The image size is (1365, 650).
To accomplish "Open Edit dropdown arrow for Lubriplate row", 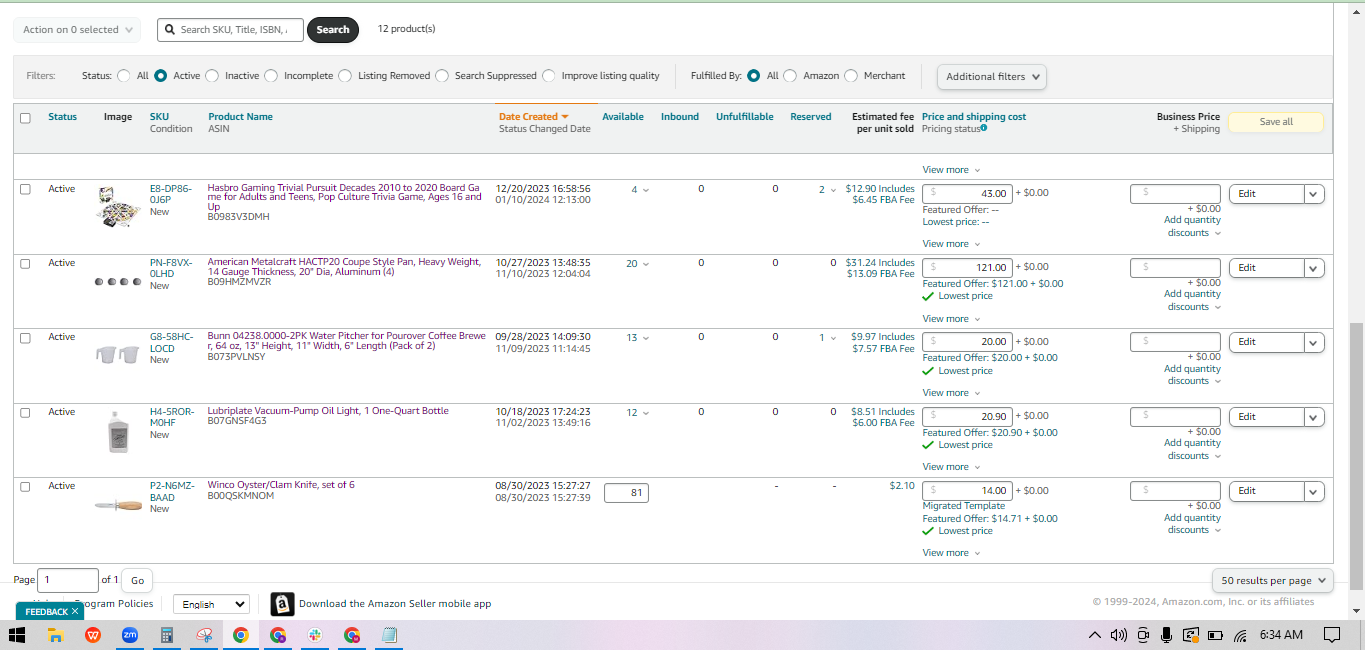I will pyautogui.click(x=1314, y=417).
